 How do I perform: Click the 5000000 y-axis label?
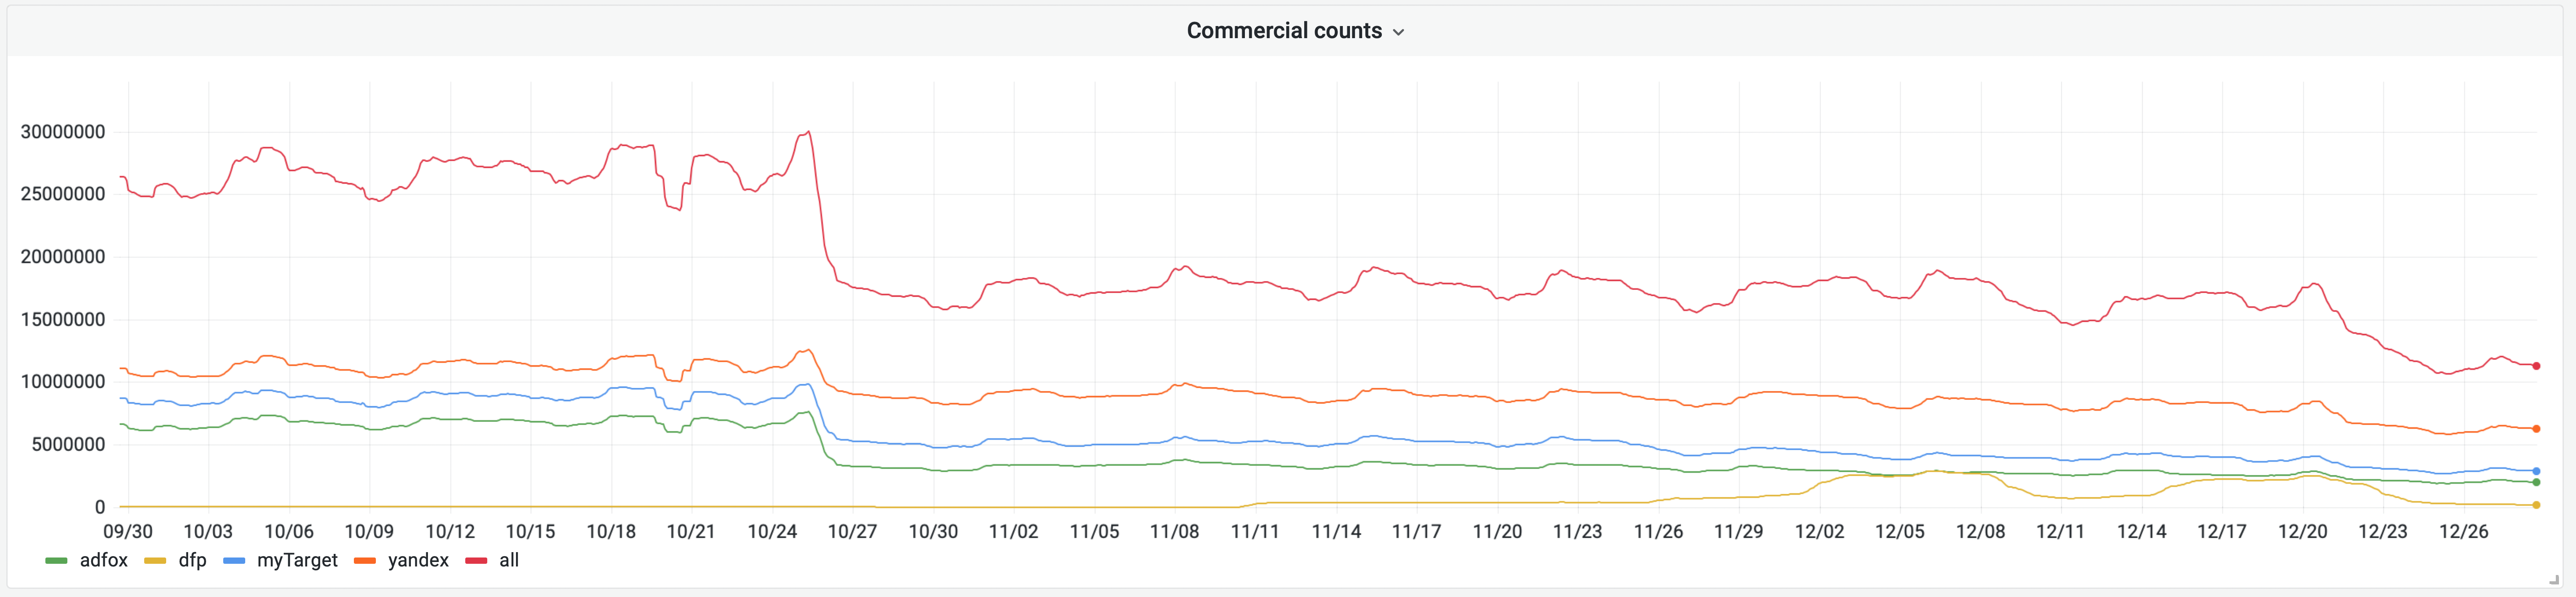pyautogui.click(x=68, y=445)
